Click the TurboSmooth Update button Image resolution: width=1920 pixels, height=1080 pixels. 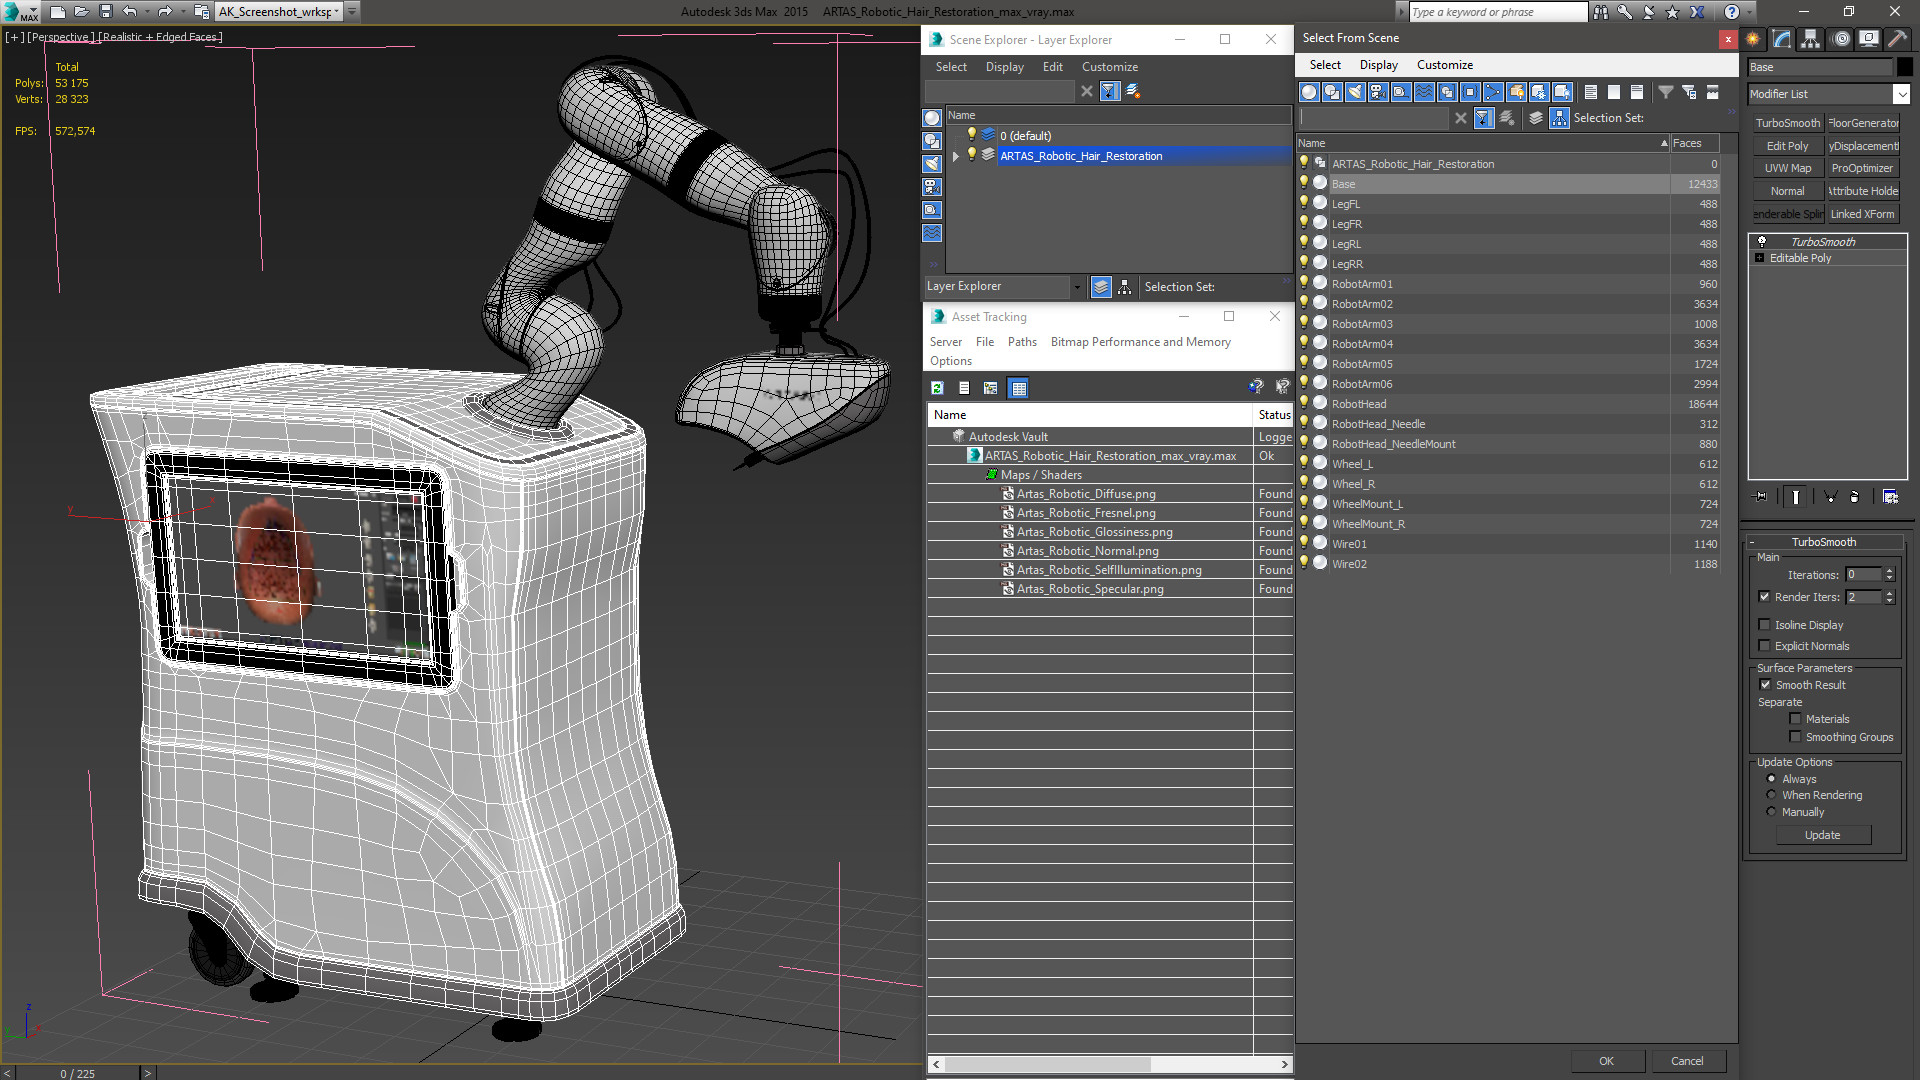pos(1822,835)
